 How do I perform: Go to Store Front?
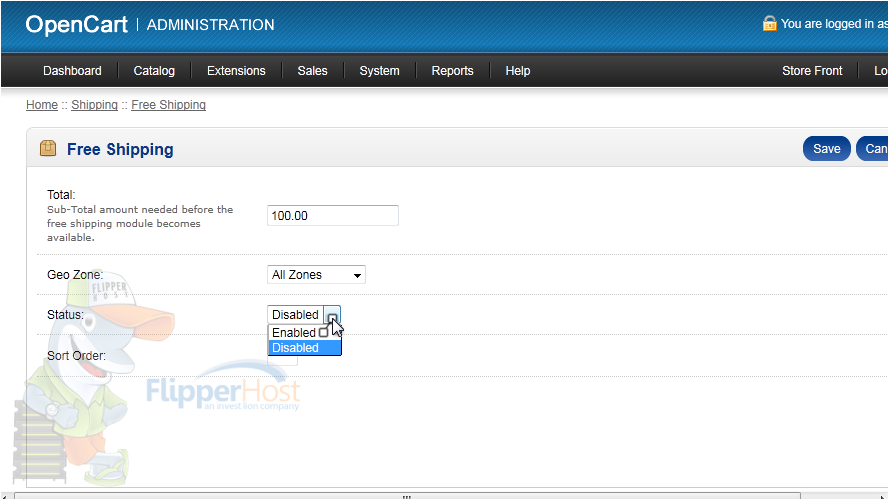pyautogui.click(x=812, y=71)
